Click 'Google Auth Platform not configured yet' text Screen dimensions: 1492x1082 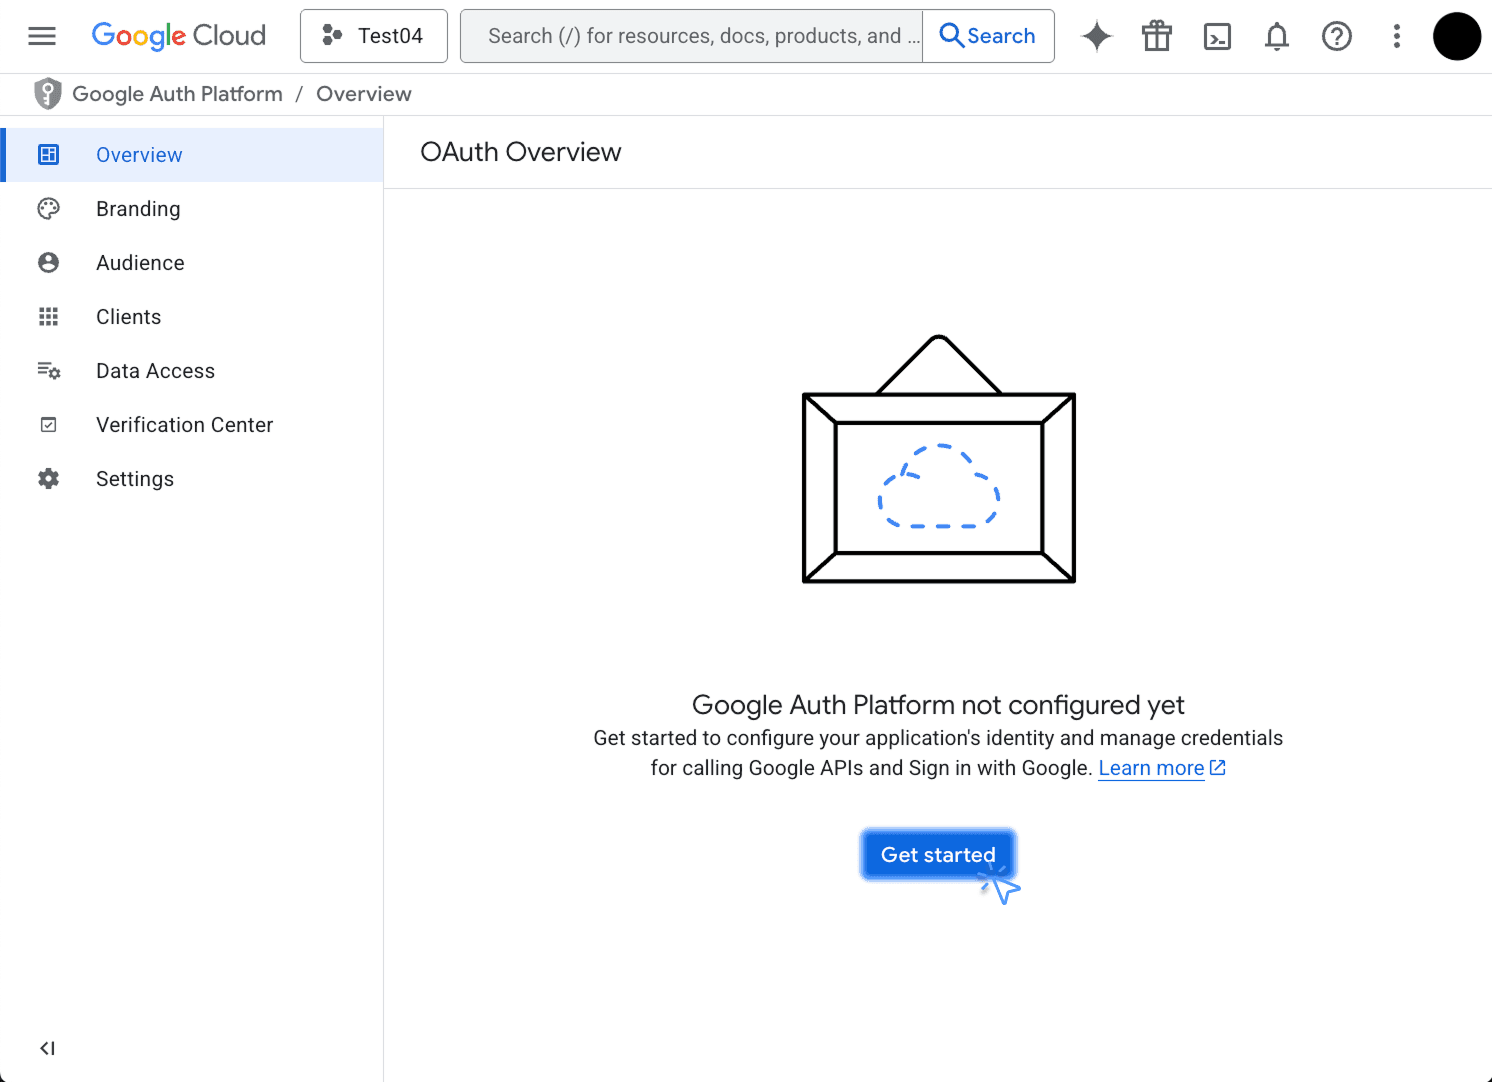[938, 705]
